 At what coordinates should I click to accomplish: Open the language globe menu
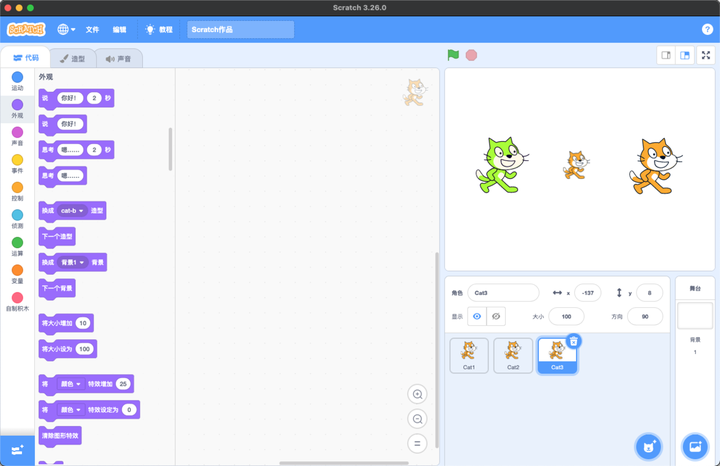pos(66,29)
